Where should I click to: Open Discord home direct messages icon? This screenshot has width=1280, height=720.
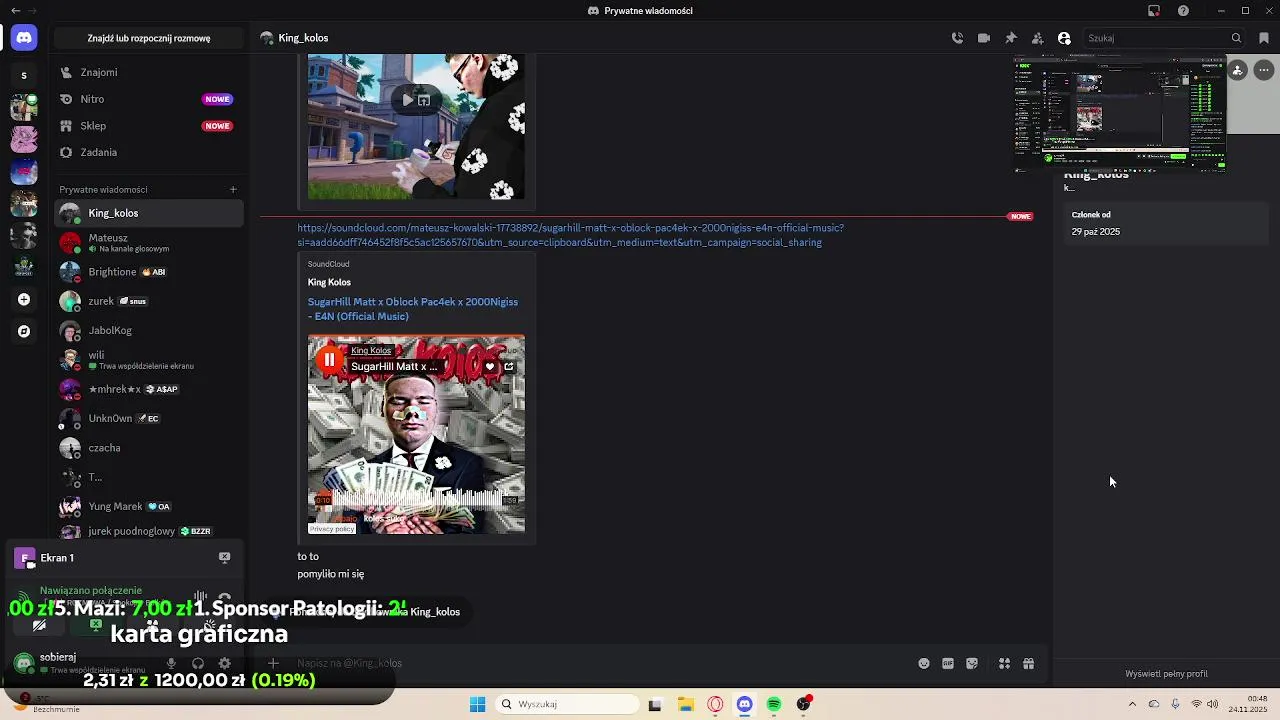24,38
